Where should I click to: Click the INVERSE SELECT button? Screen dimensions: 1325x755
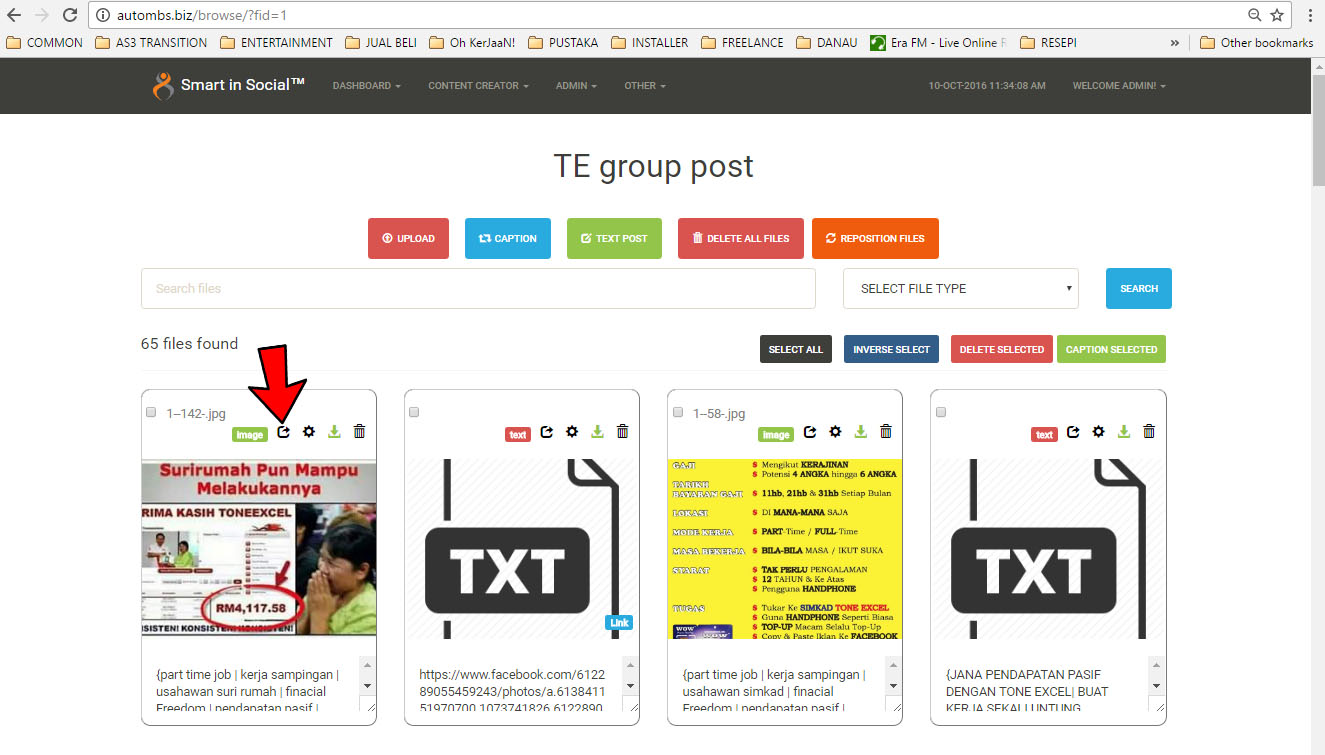[891, 349]
